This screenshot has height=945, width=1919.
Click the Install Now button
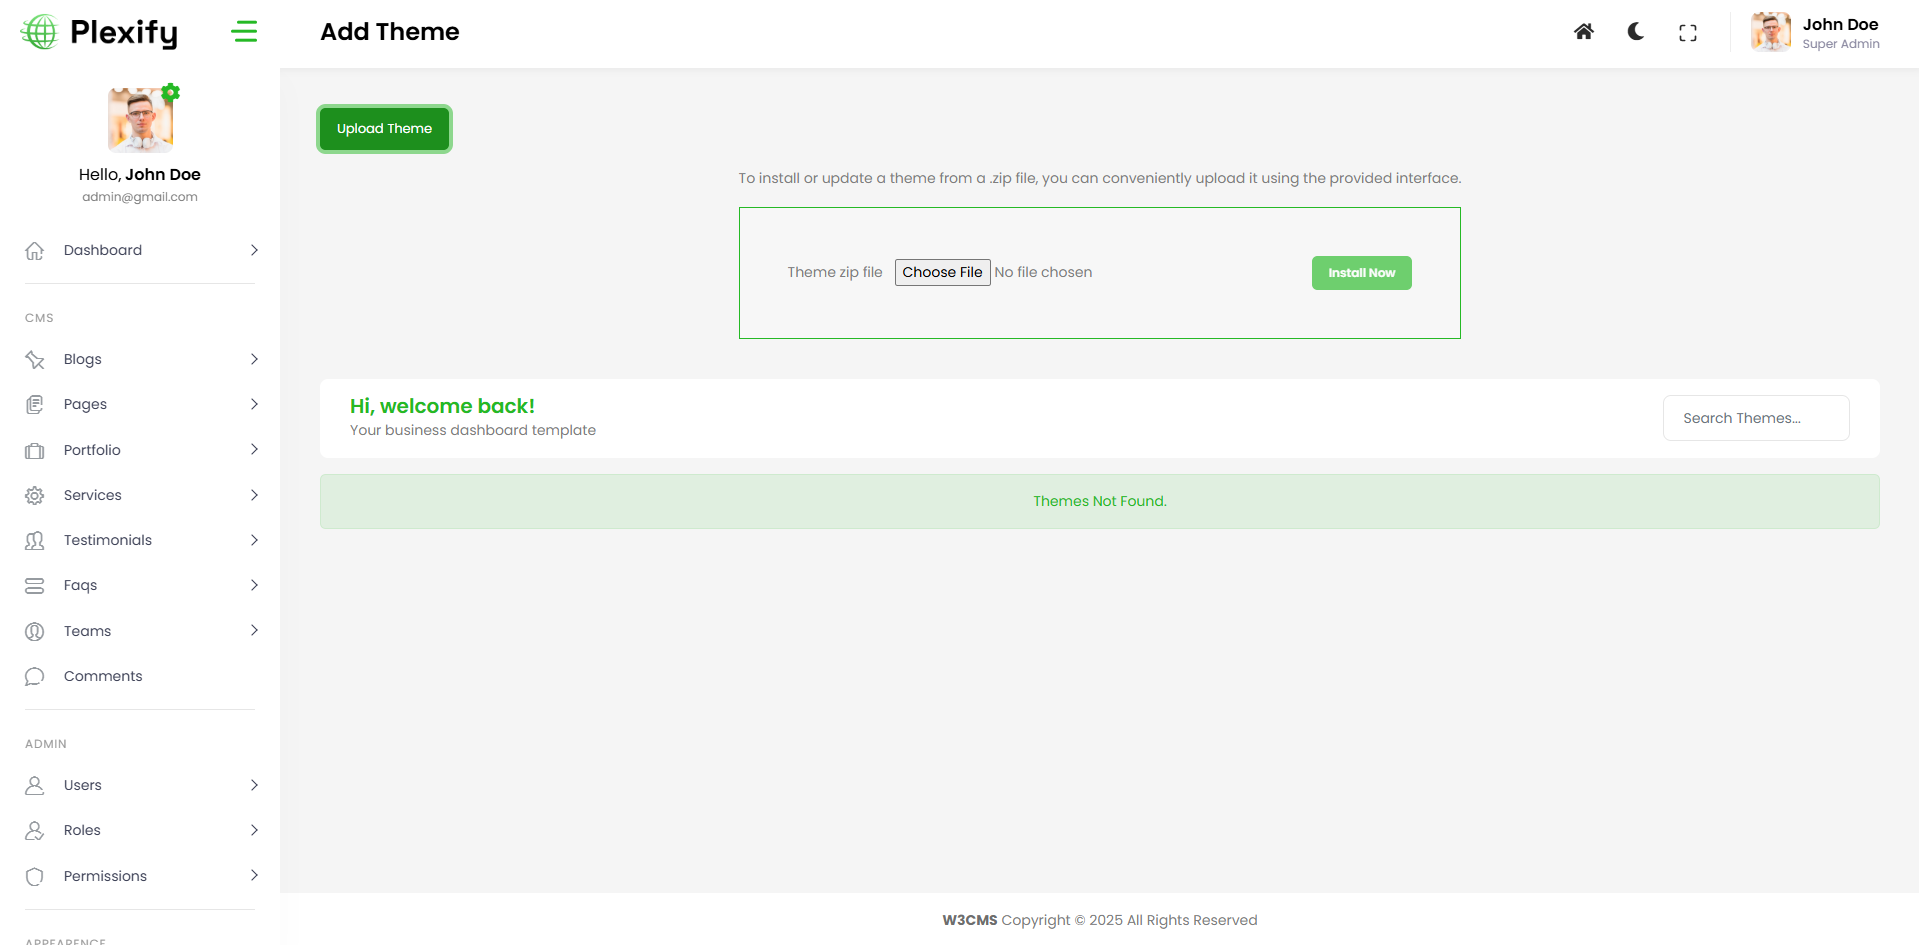[x=1361, y=273]
